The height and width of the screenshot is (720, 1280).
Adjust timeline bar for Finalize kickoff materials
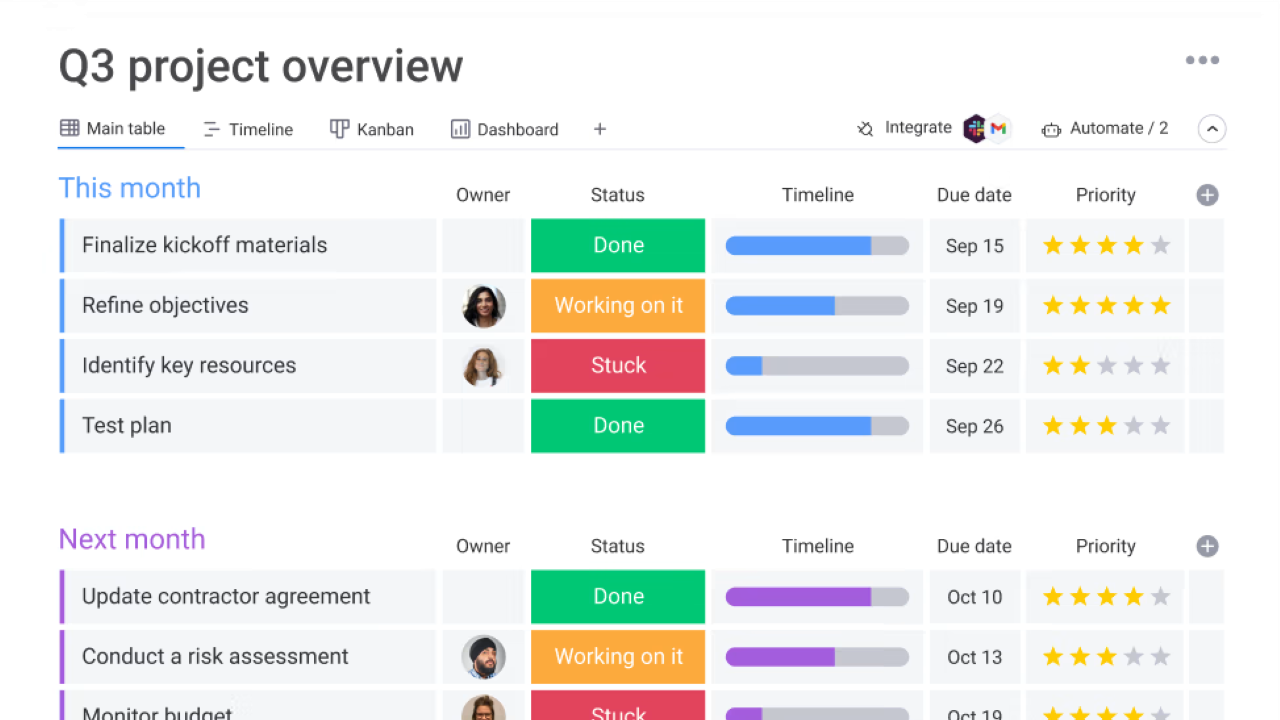(817, 246)
